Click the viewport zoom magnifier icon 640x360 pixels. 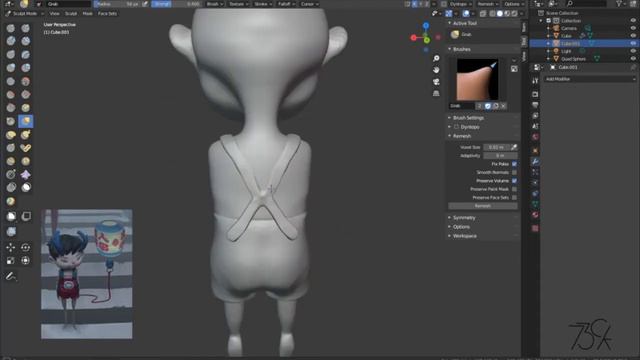click(x=436, y=58)
